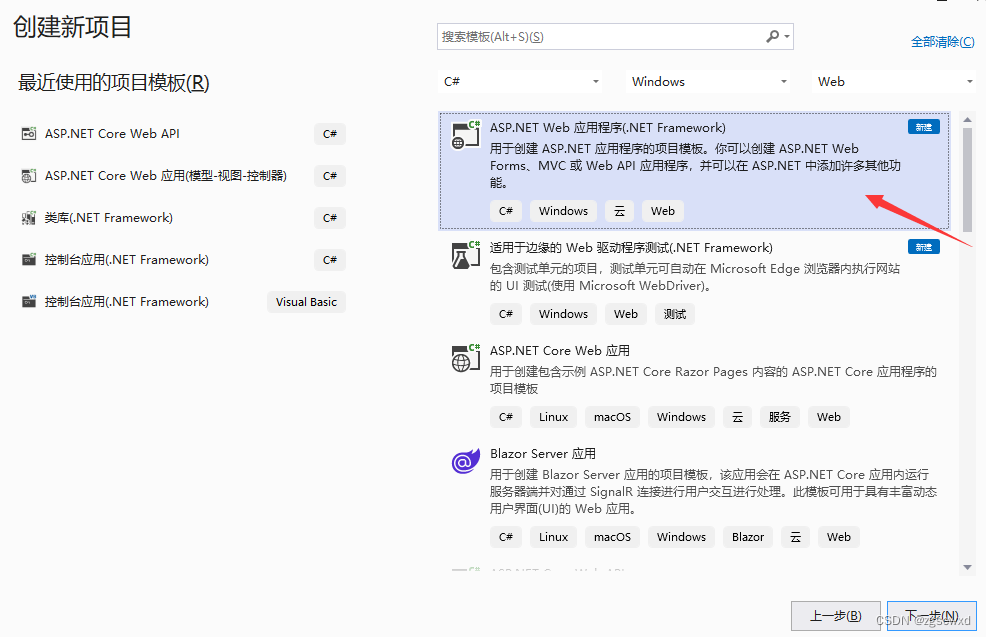Choose recent template 类库(.NET Framework)
This screenshot has height=637, width=986.
tap(108, 218)
